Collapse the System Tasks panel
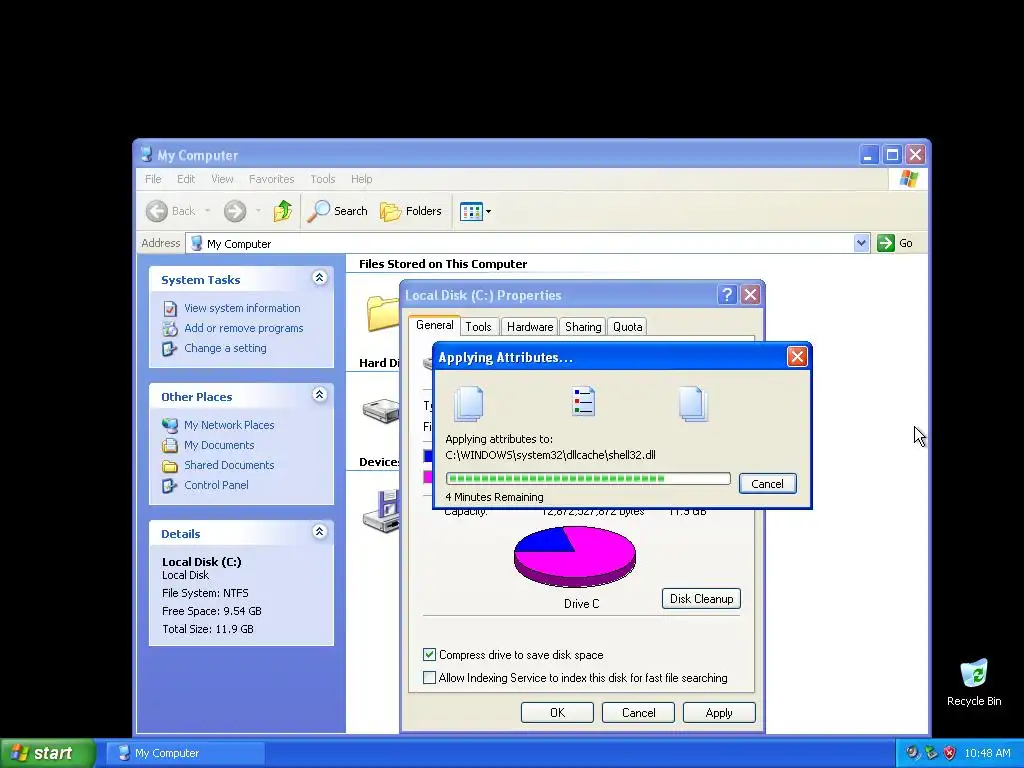The image size is (1024, 768). pos(319,278)
